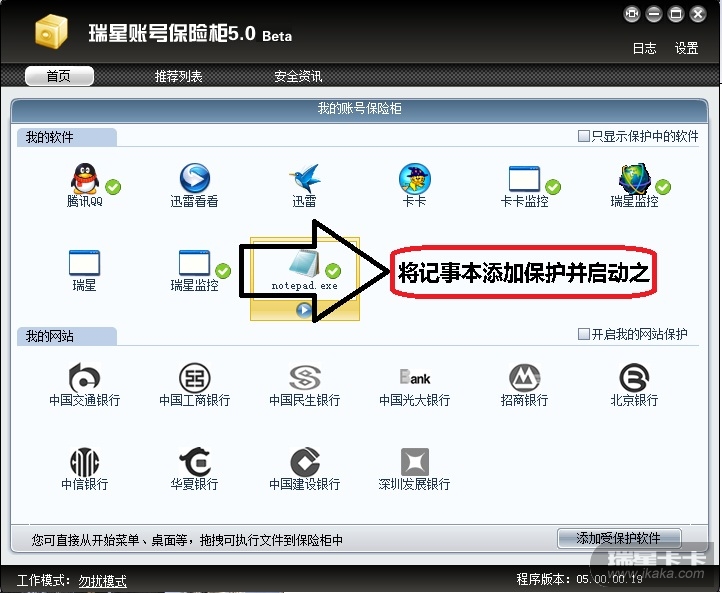Open 瑞星监控 globe icon in top row

(x=634, y=178)
